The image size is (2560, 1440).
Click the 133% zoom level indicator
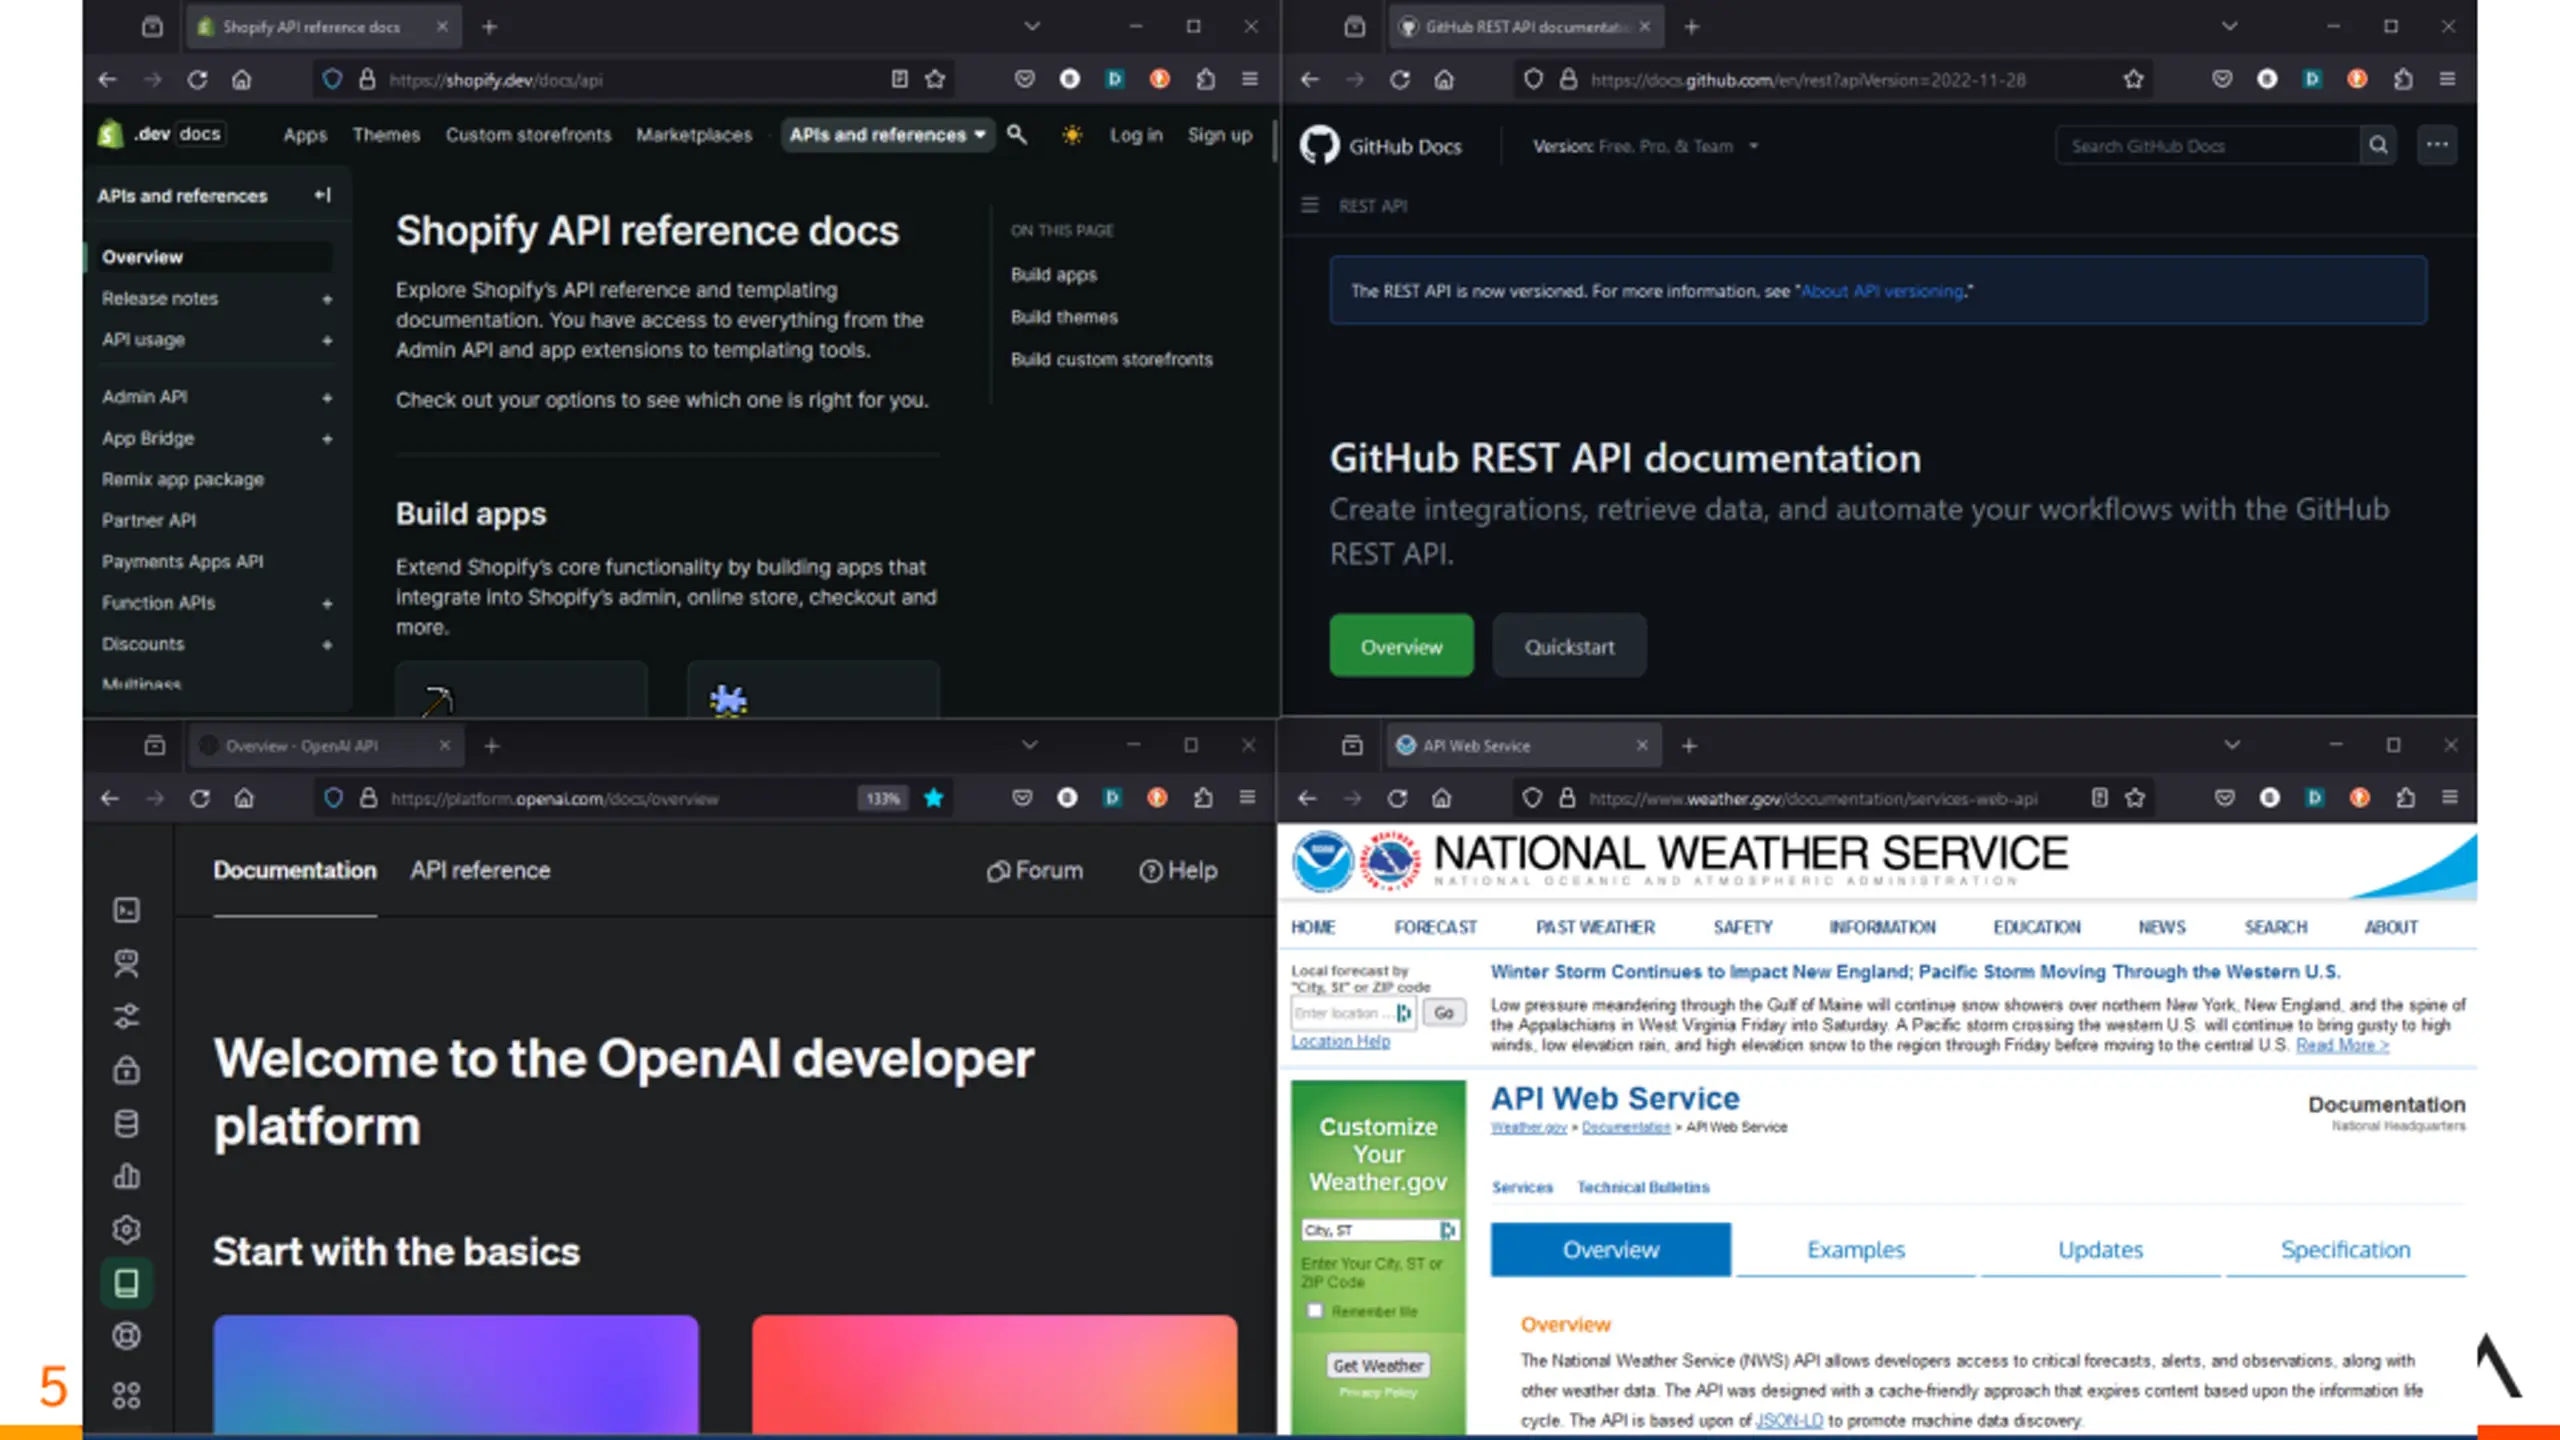tap(883, 798)
